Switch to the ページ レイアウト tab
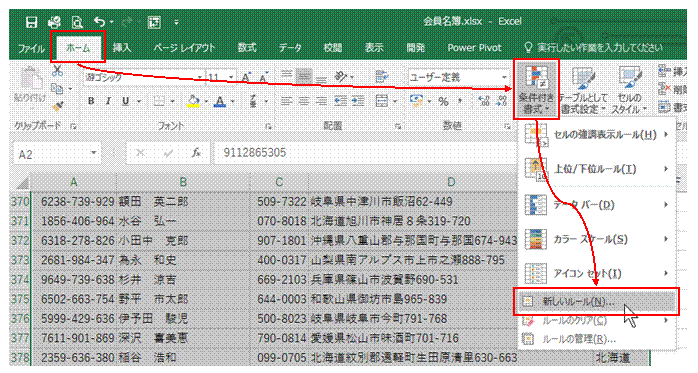This screenshot has width=698, height=373. coord(184,48)
